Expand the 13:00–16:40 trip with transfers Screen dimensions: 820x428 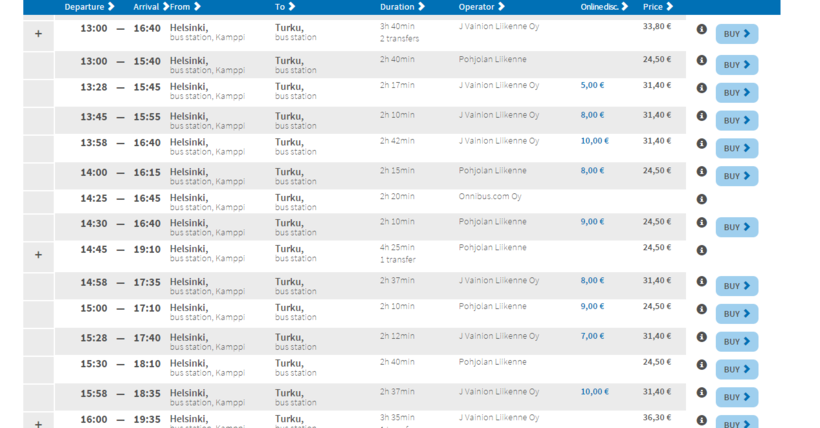[38, 34]
